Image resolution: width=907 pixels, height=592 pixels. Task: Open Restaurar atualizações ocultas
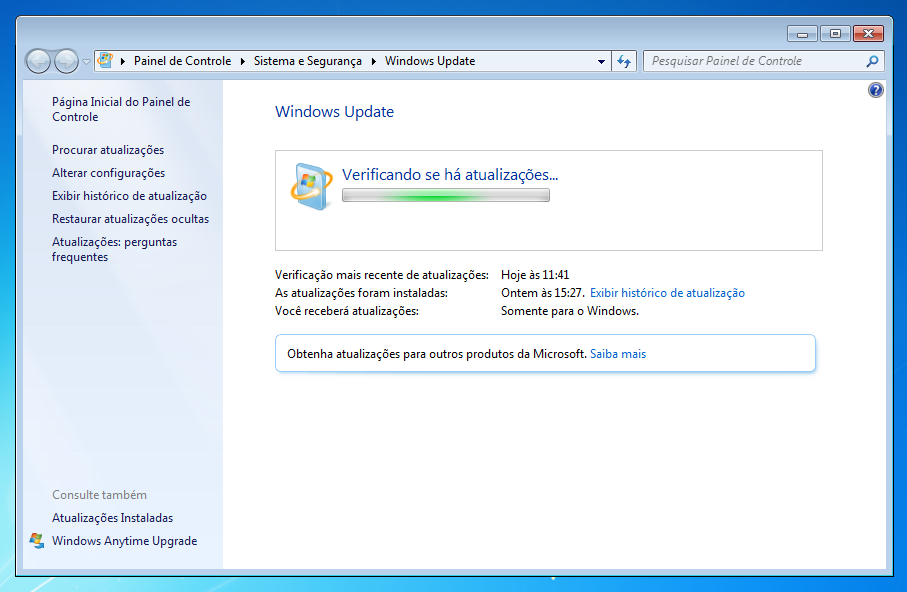coord(130,219)
